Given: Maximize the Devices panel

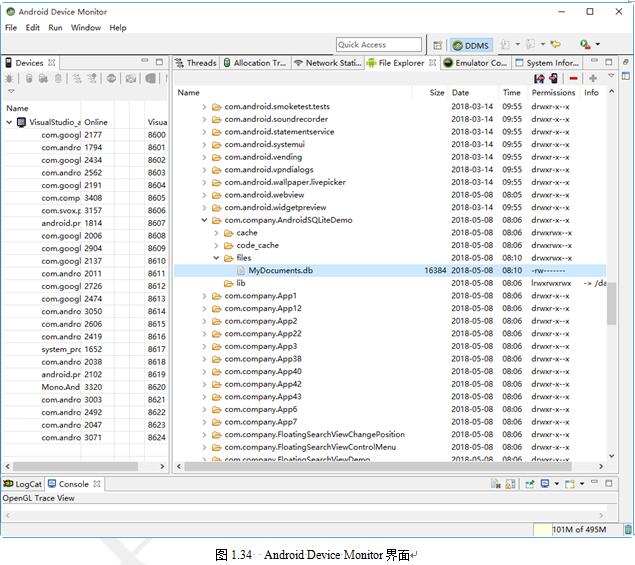Looking at the screenshot, I should tap(159, 62).
